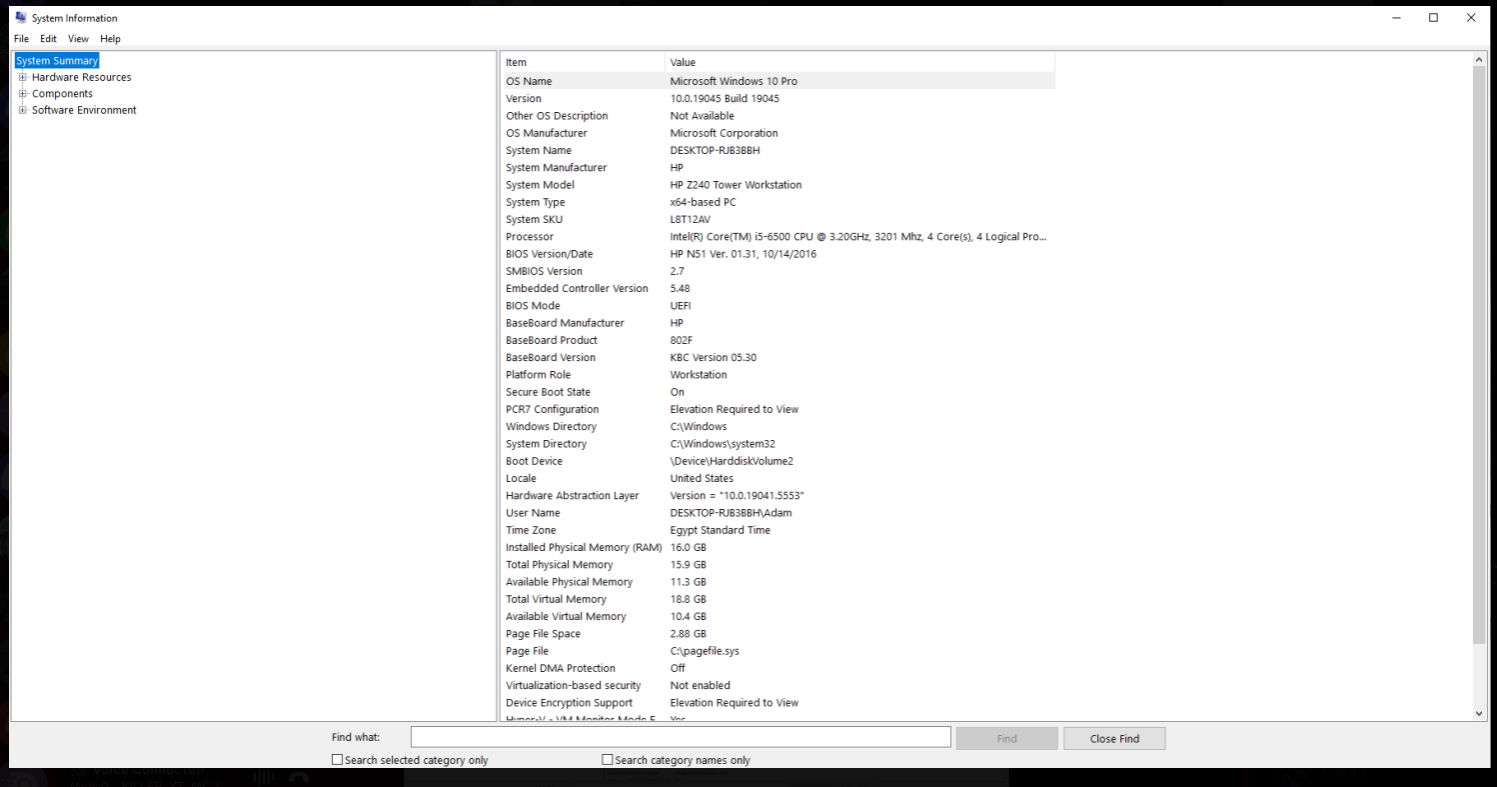This screenshot has height=787, width=1497.
Task: Open the Edit menu
Action: 48,39
